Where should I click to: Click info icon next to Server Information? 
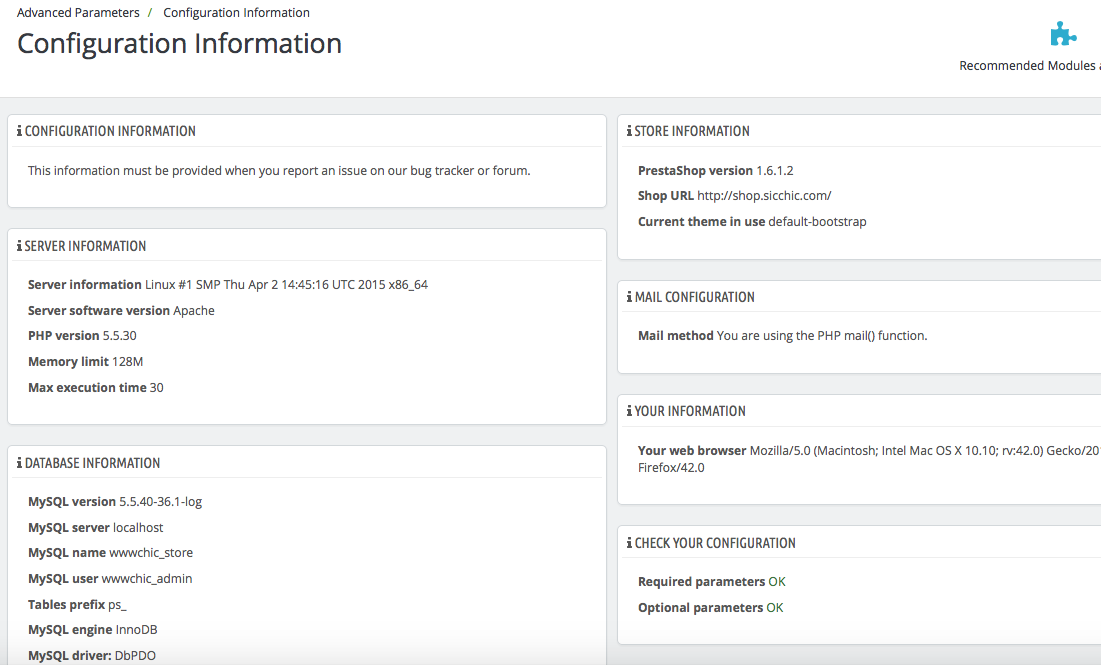[19, 246]
